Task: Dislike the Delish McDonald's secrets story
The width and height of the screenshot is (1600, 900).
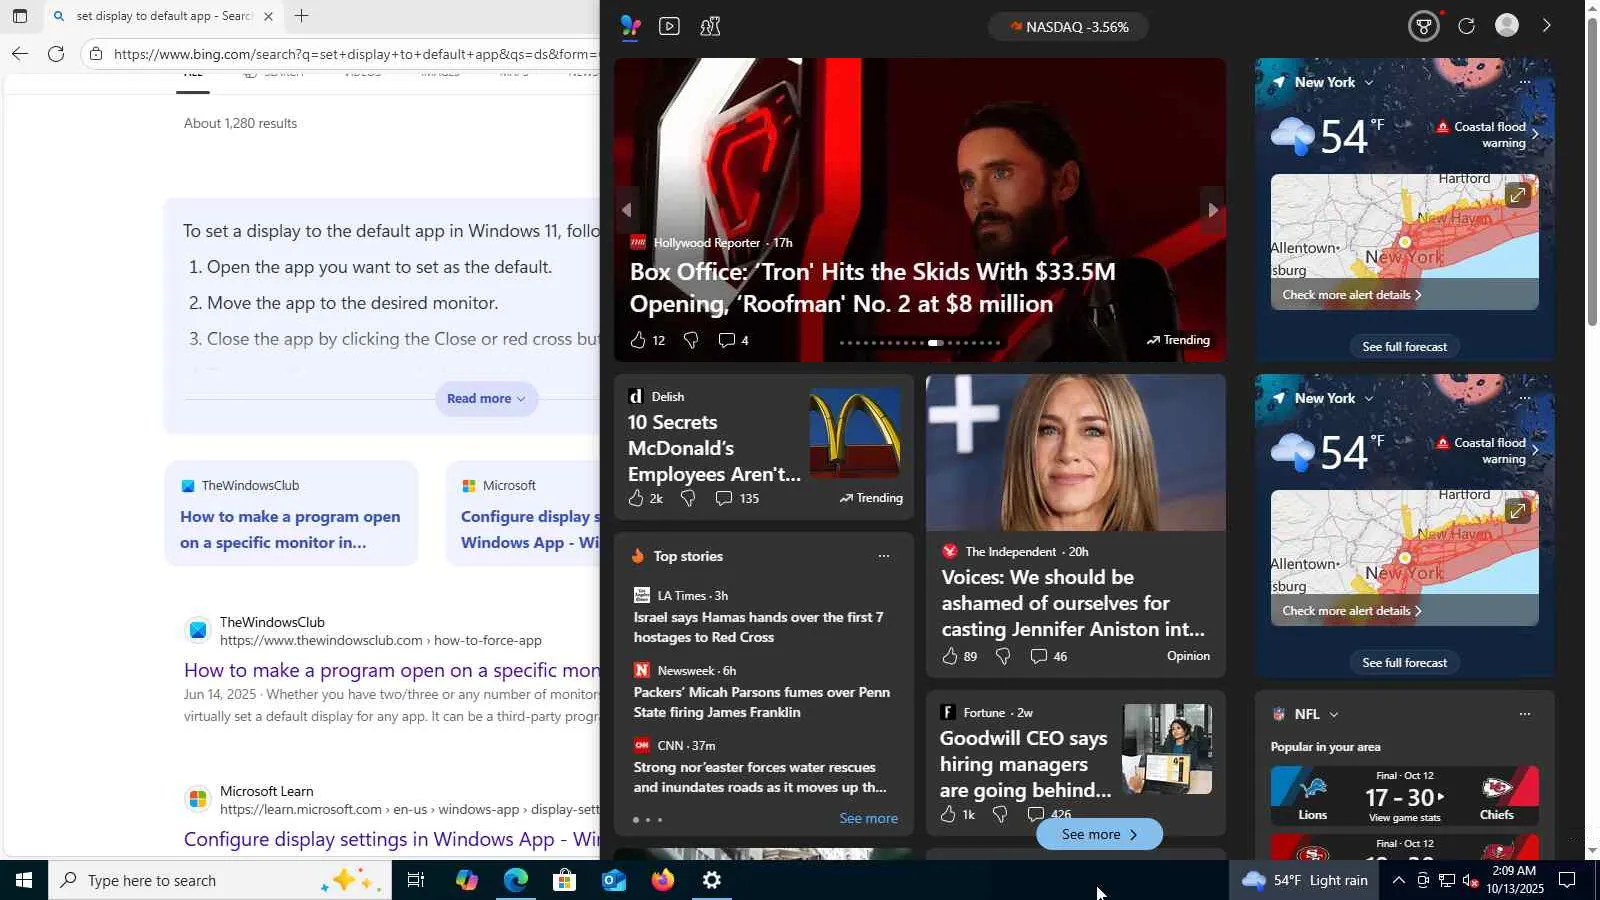Action: (x=688, y=498)
